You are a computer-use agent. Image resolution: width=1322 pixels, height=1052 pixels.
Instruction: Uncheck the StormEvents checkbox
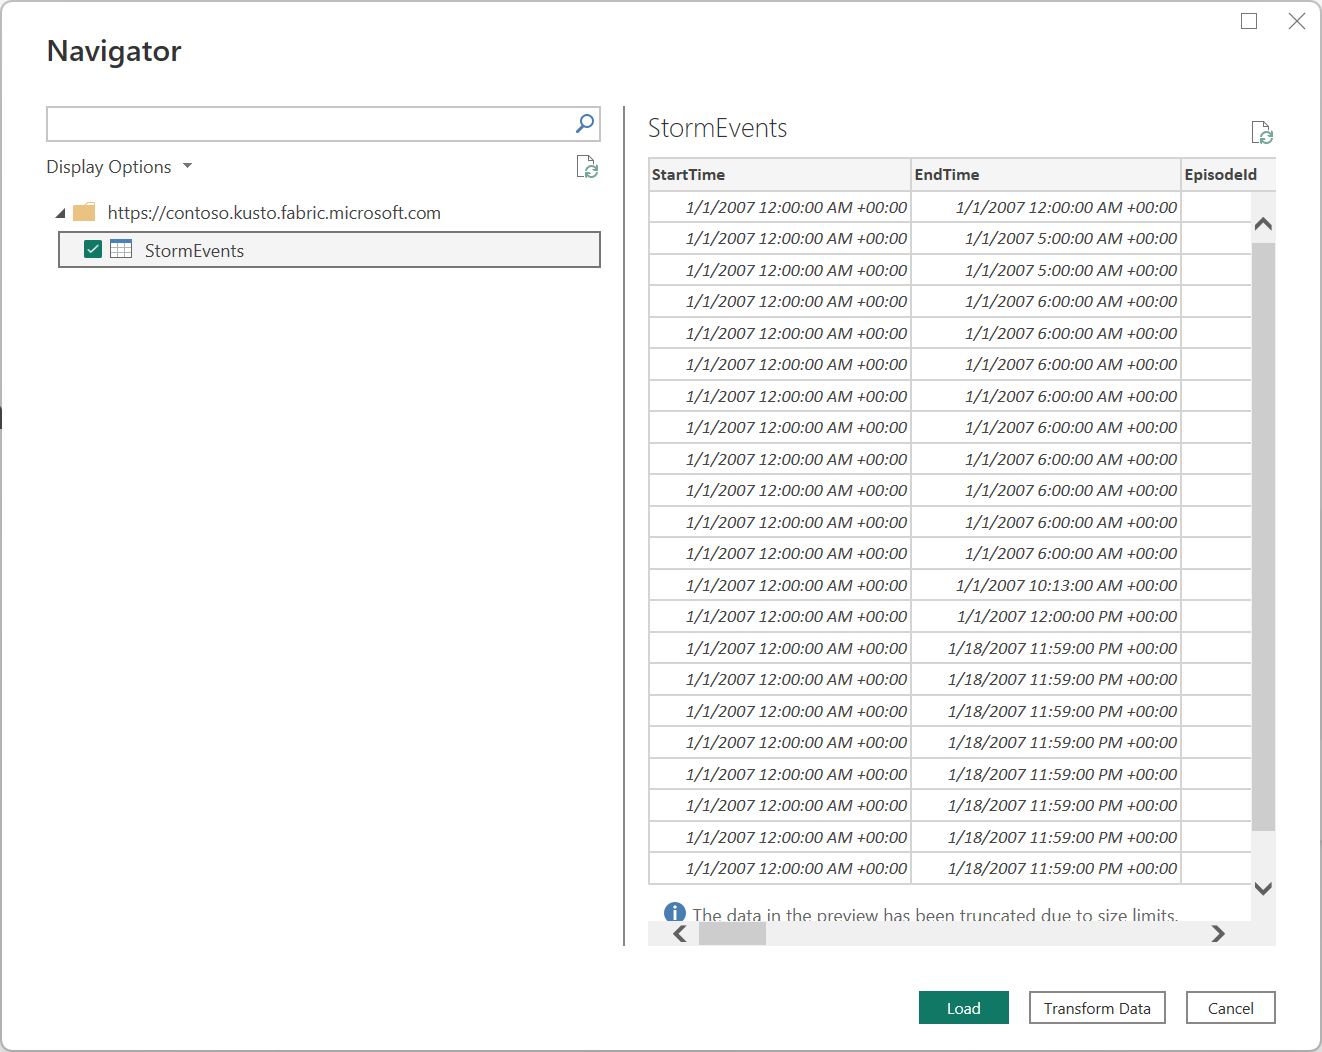click(92, 249)
